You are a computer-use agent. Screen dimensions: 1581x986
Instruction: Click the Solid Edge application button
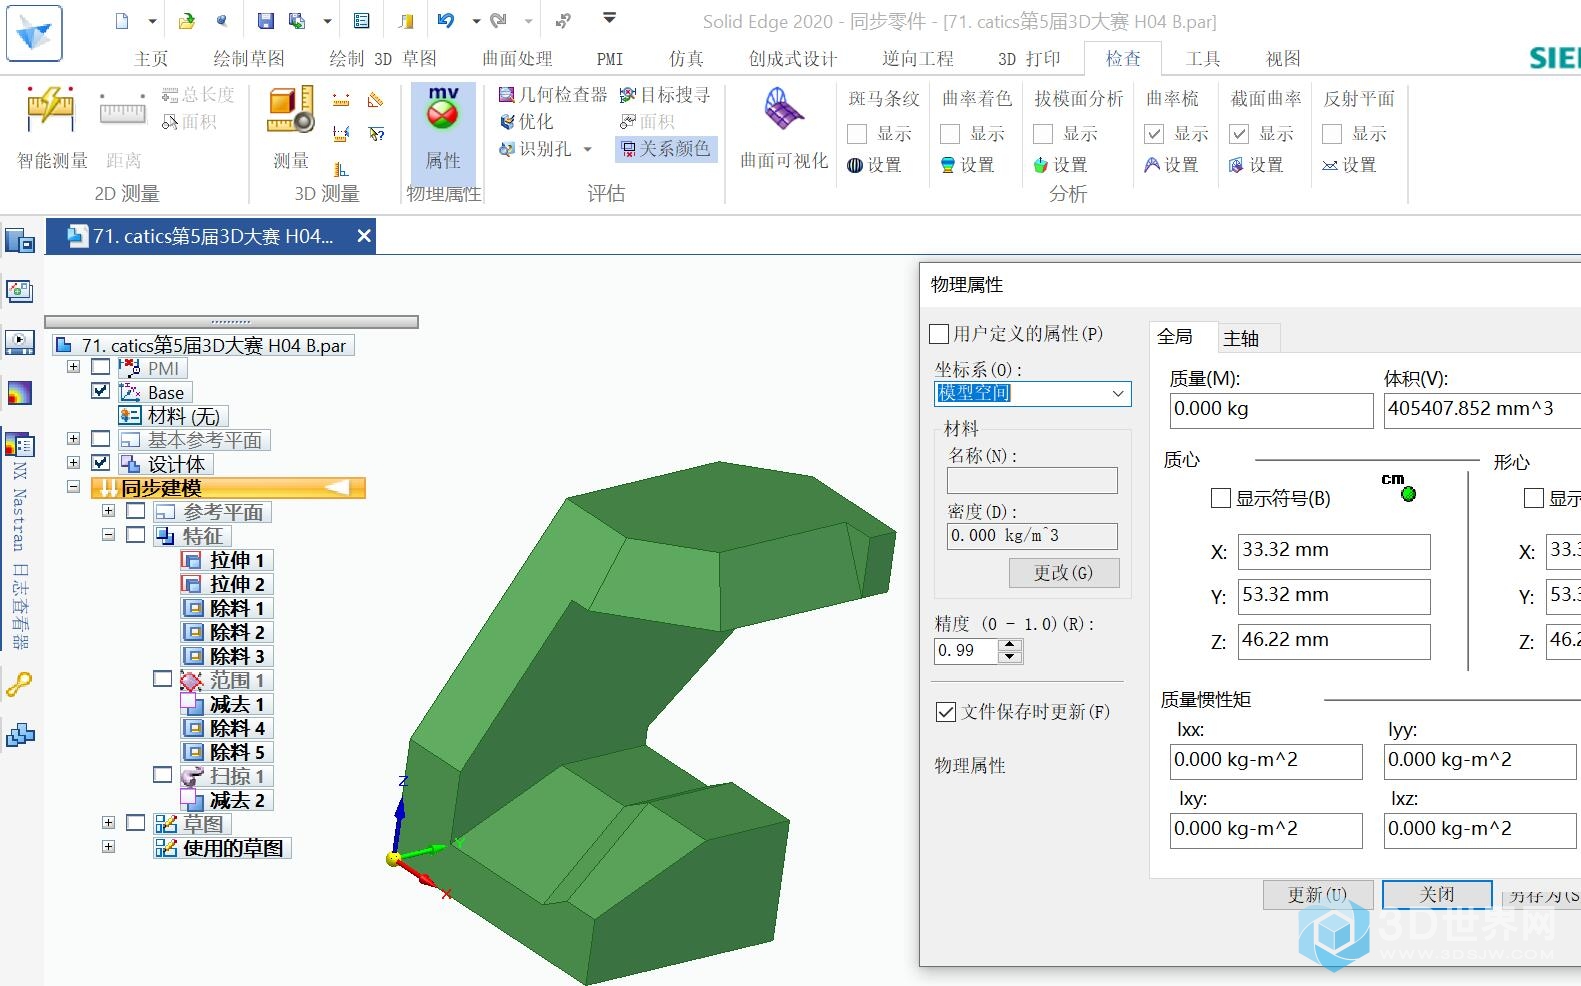pos(34,32)
